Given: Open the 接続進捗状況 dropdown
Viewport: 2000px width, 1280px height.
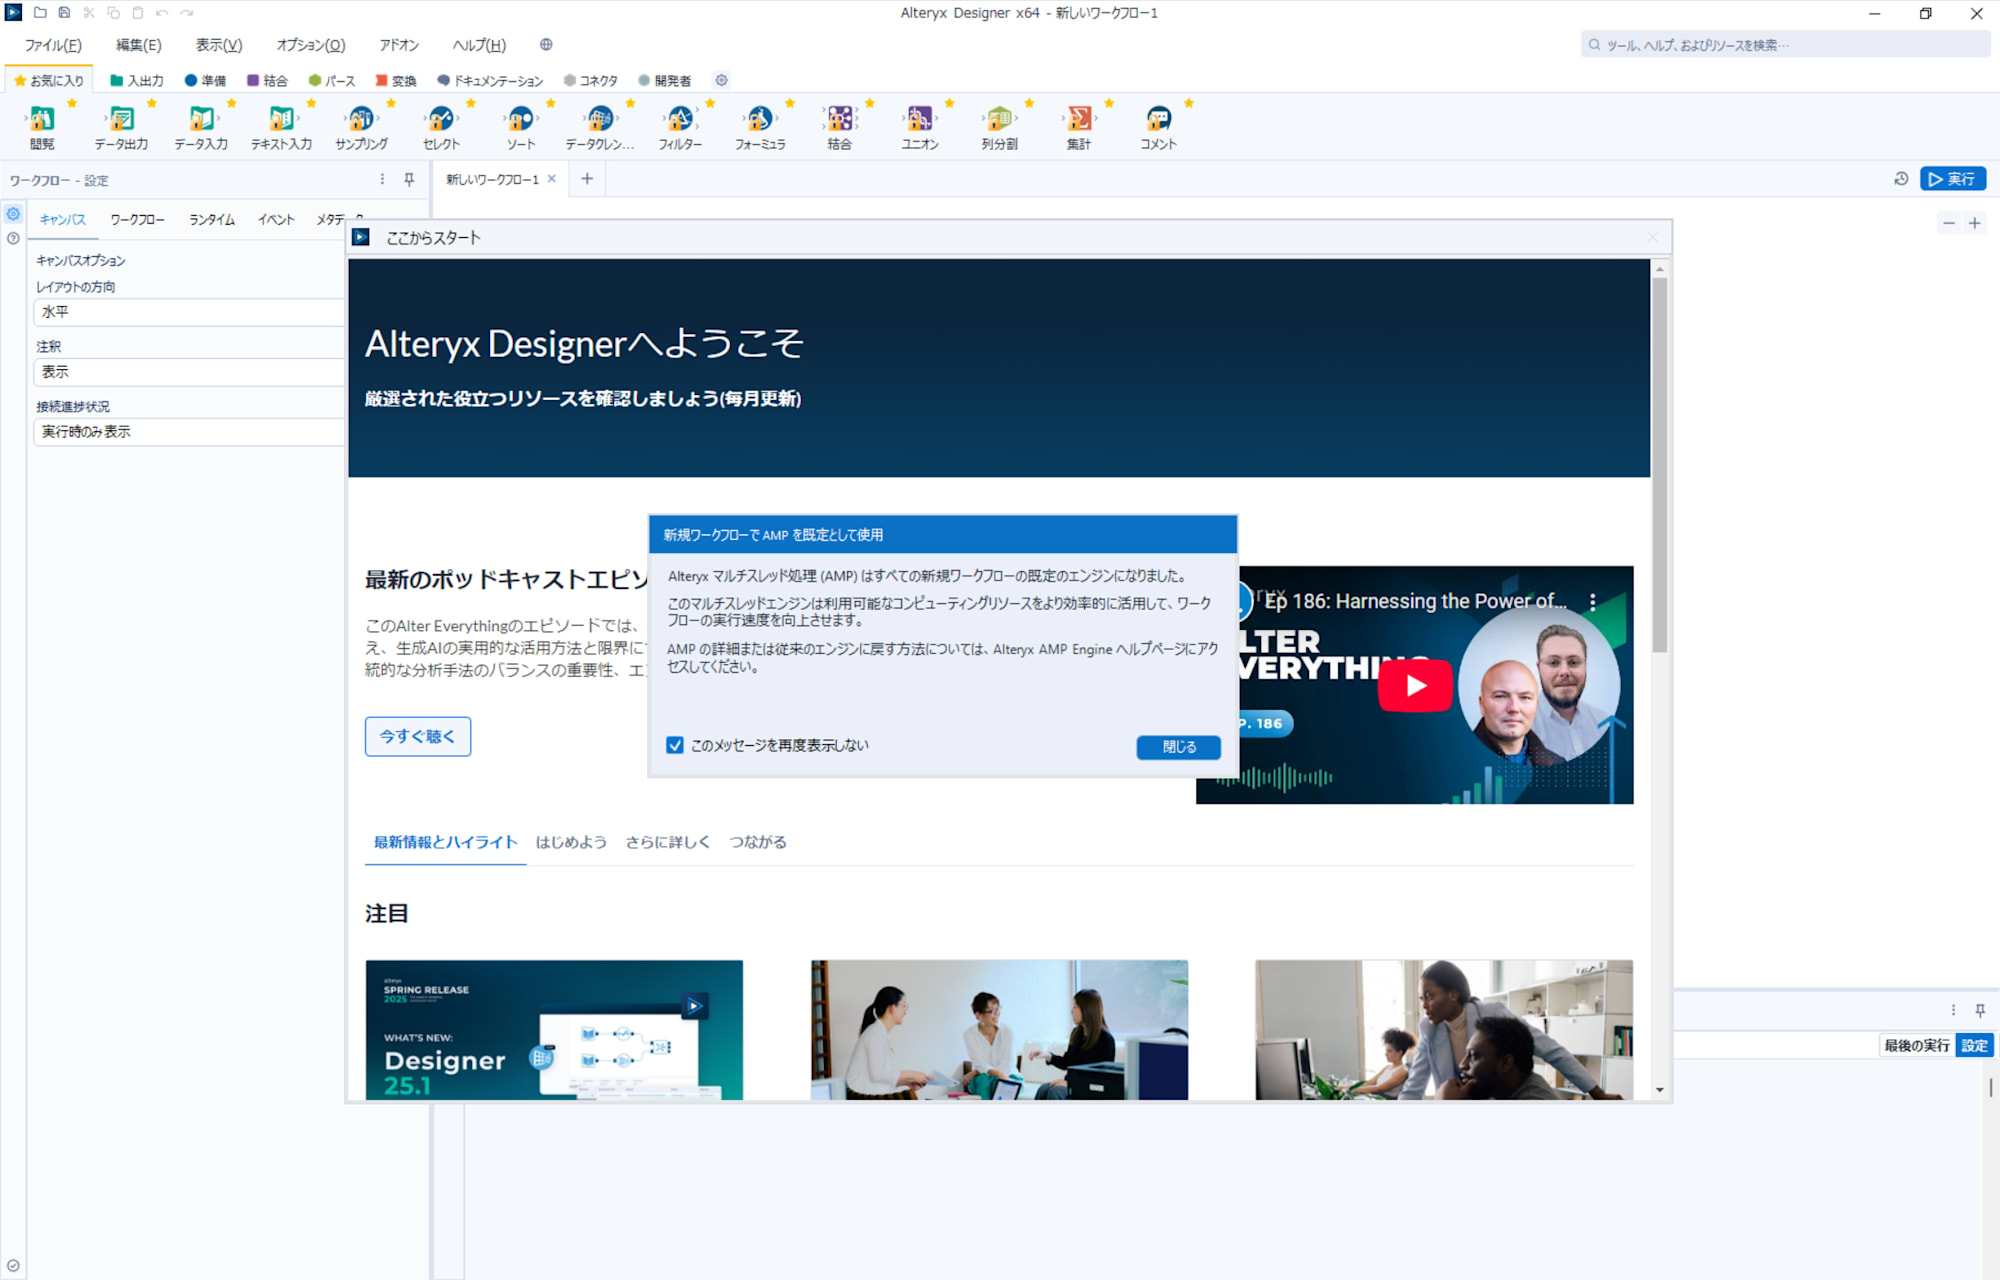Looking at the screenshot, I should (x=189, y=432).
